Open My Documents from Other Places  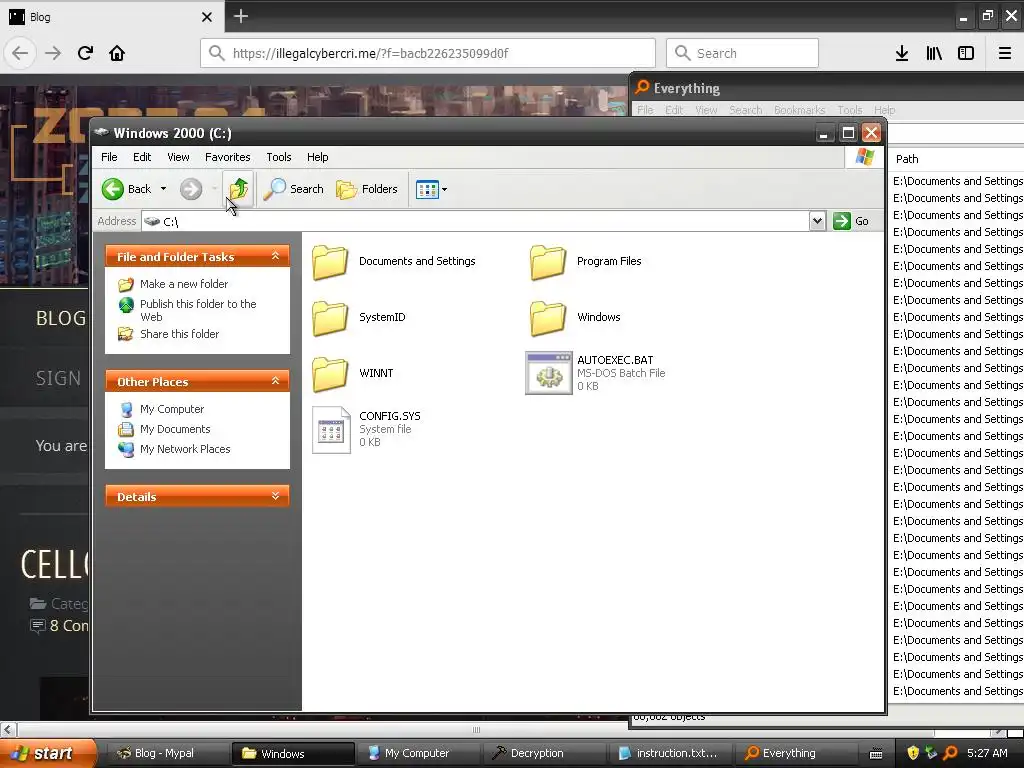pyautogui.click(x=175, y=429)
